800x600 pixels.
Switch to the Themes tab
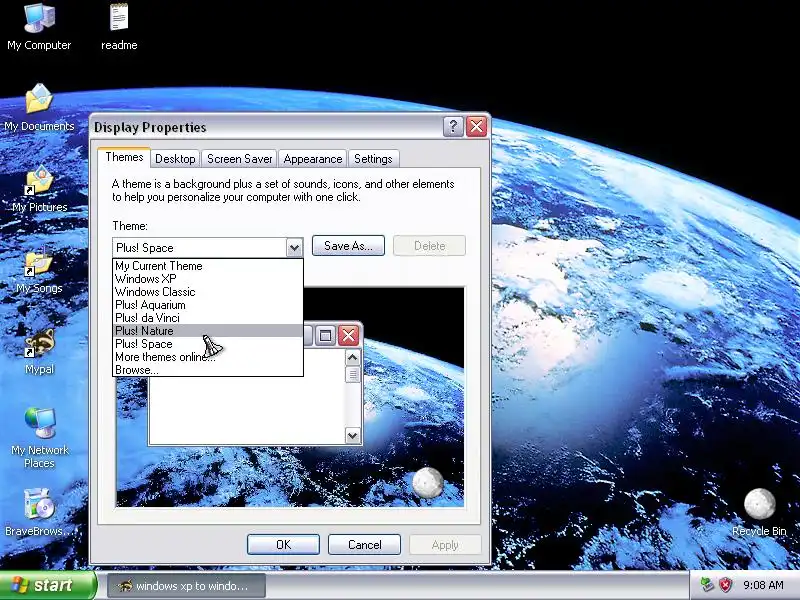pyautogui.click(x=124, y=157)
